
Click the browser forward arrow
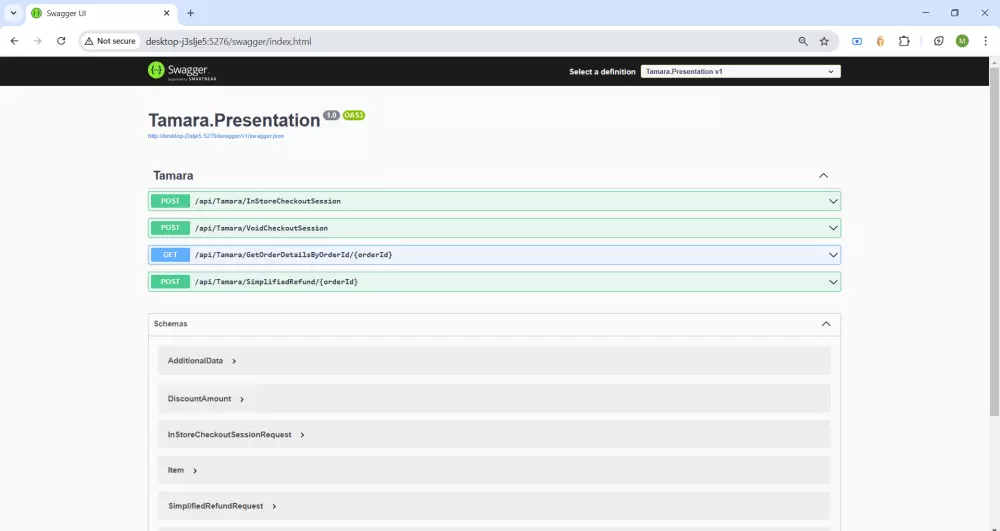[x=38, y=41]
